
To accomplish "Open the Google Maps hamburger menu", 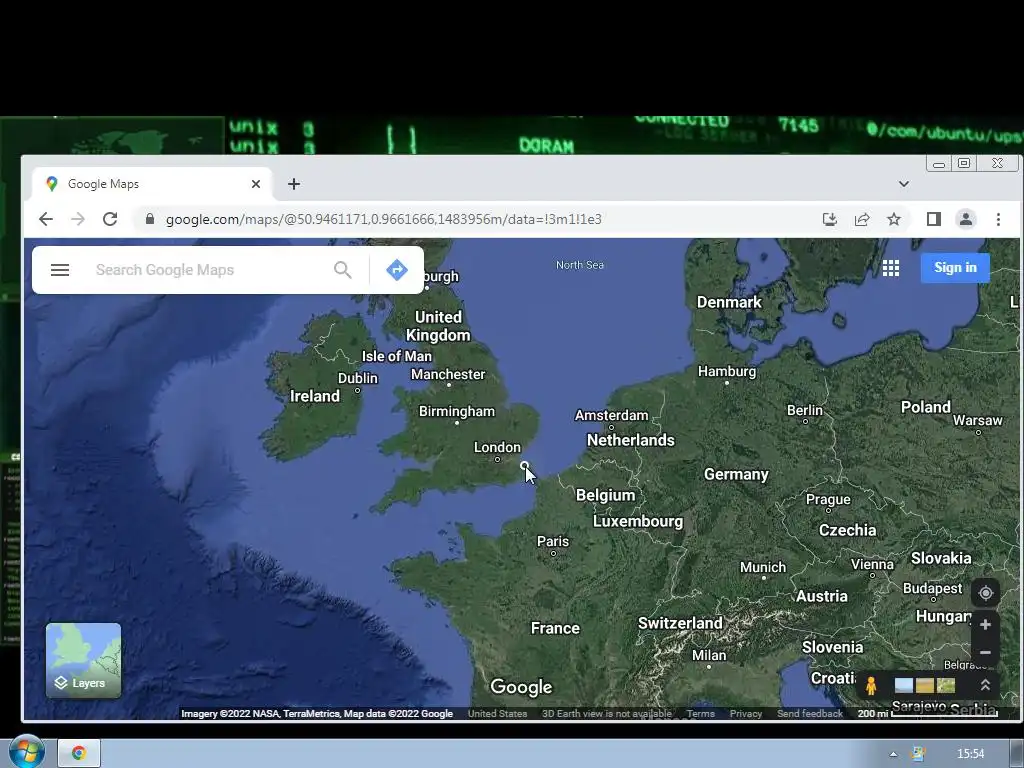I will click(59, 270).
